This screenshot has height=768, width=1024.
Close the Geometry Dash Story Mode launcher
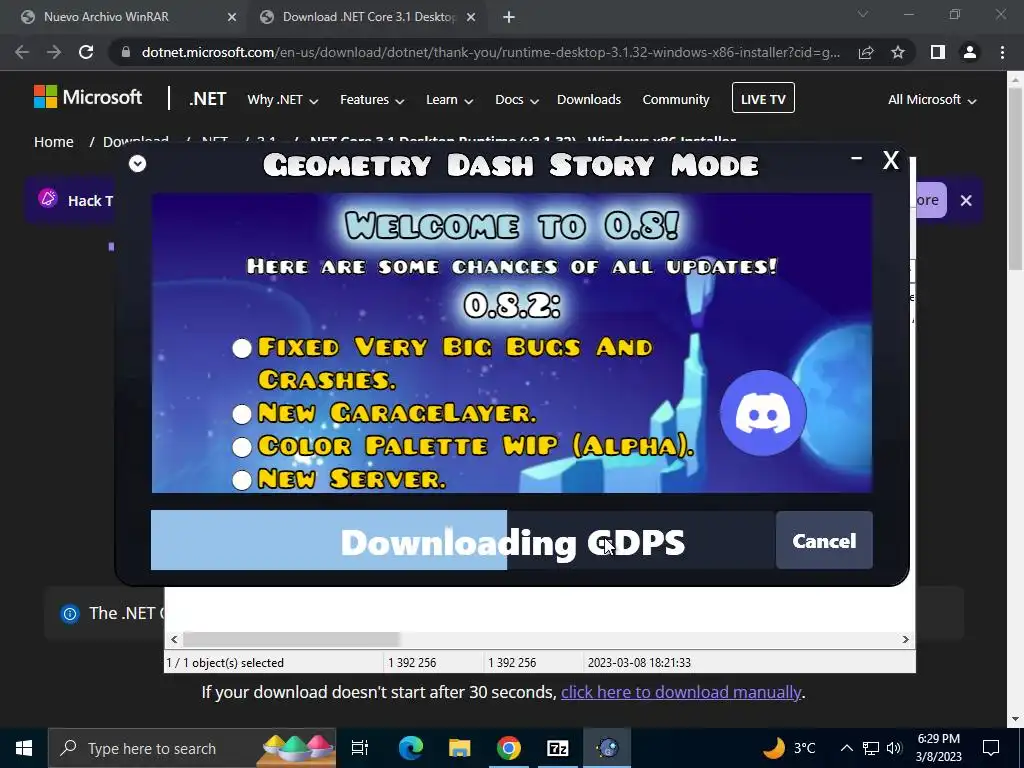[891, 160]
